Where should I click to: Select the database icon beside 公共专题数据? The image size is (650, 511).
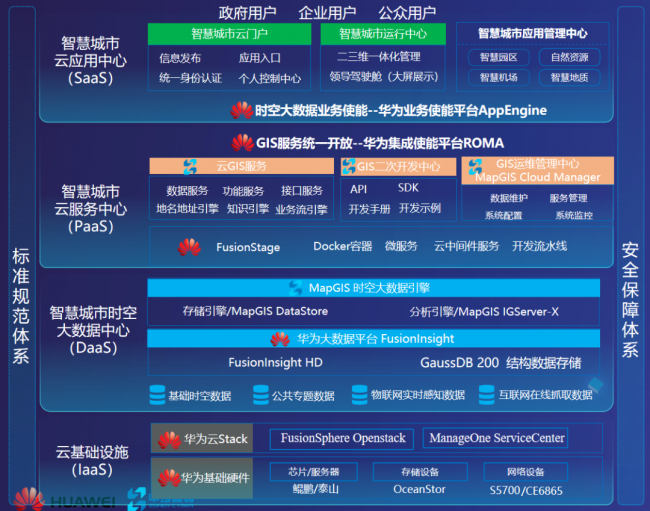[x=260, y=395]
